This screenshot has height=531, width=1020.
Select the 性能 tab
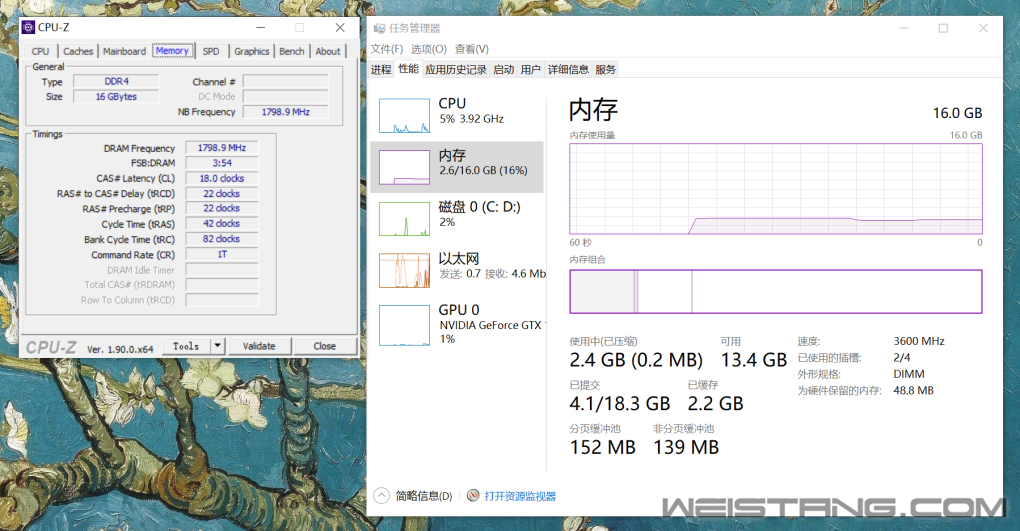(x=409, y=69)
